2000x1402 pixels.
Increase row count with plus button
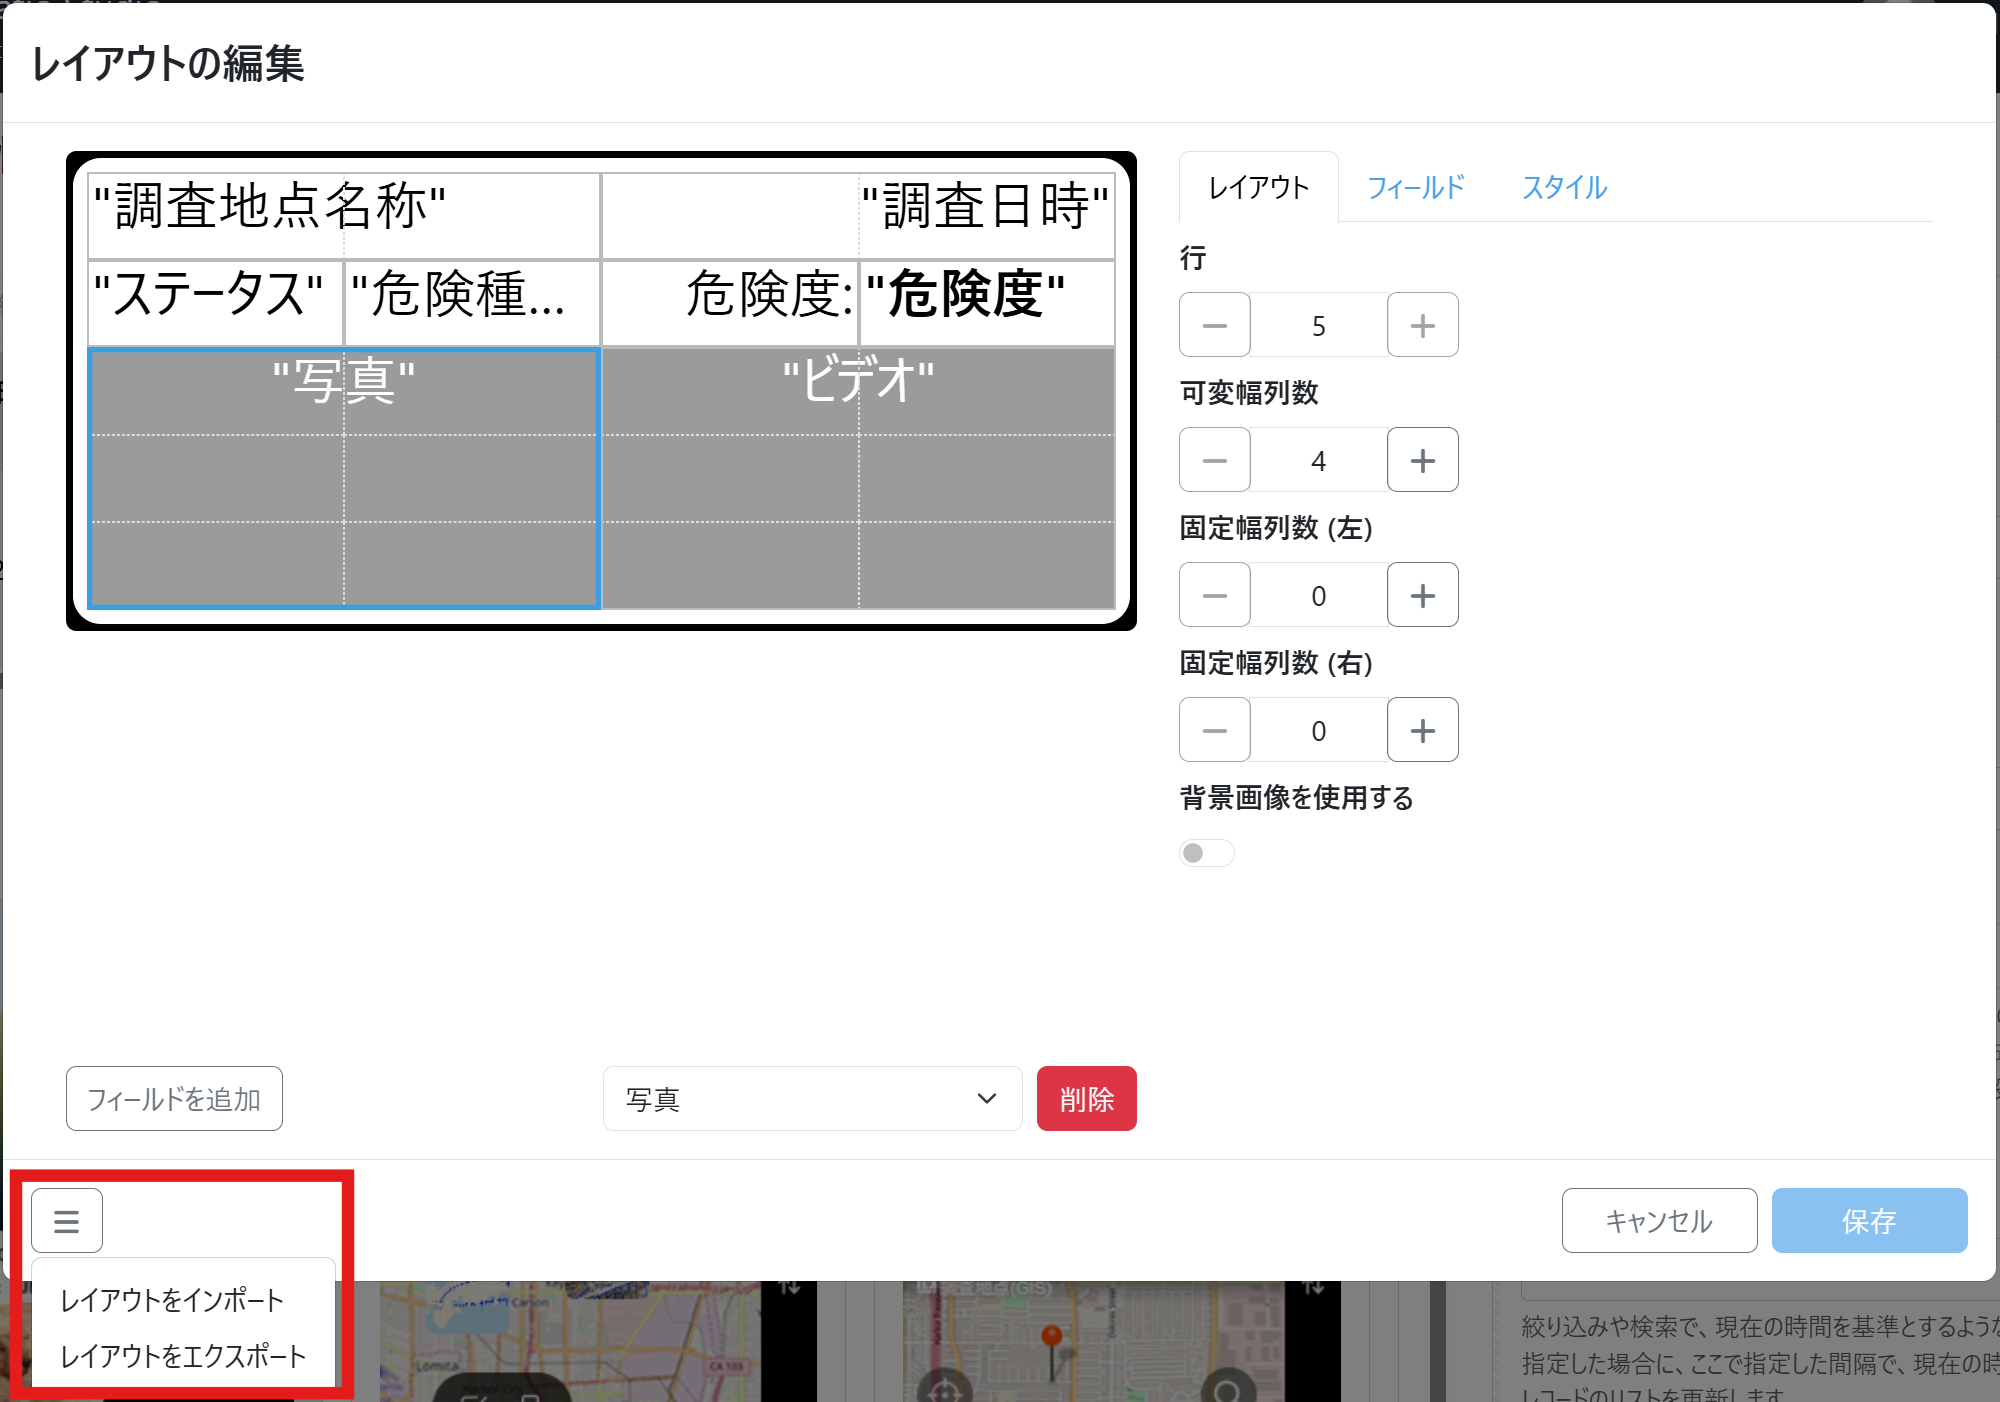(x=1422, y=325)
